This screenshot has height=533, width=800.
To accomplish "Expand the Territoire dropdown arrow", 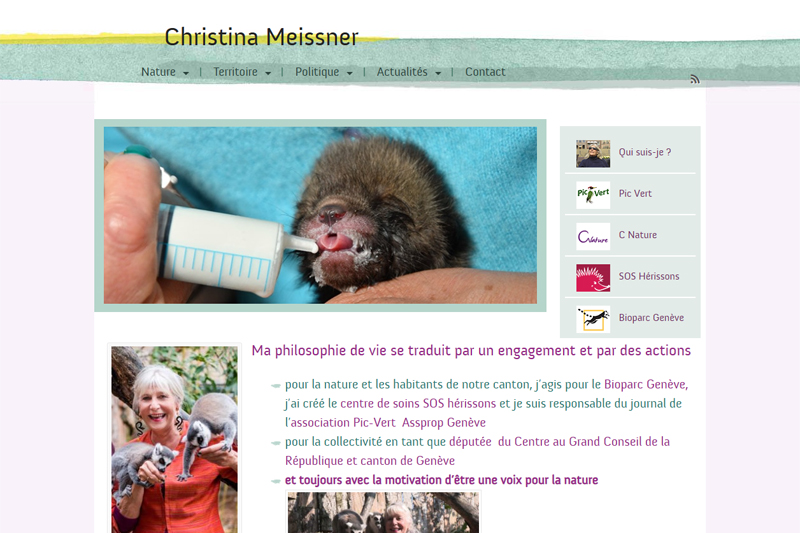I will 268,73.
